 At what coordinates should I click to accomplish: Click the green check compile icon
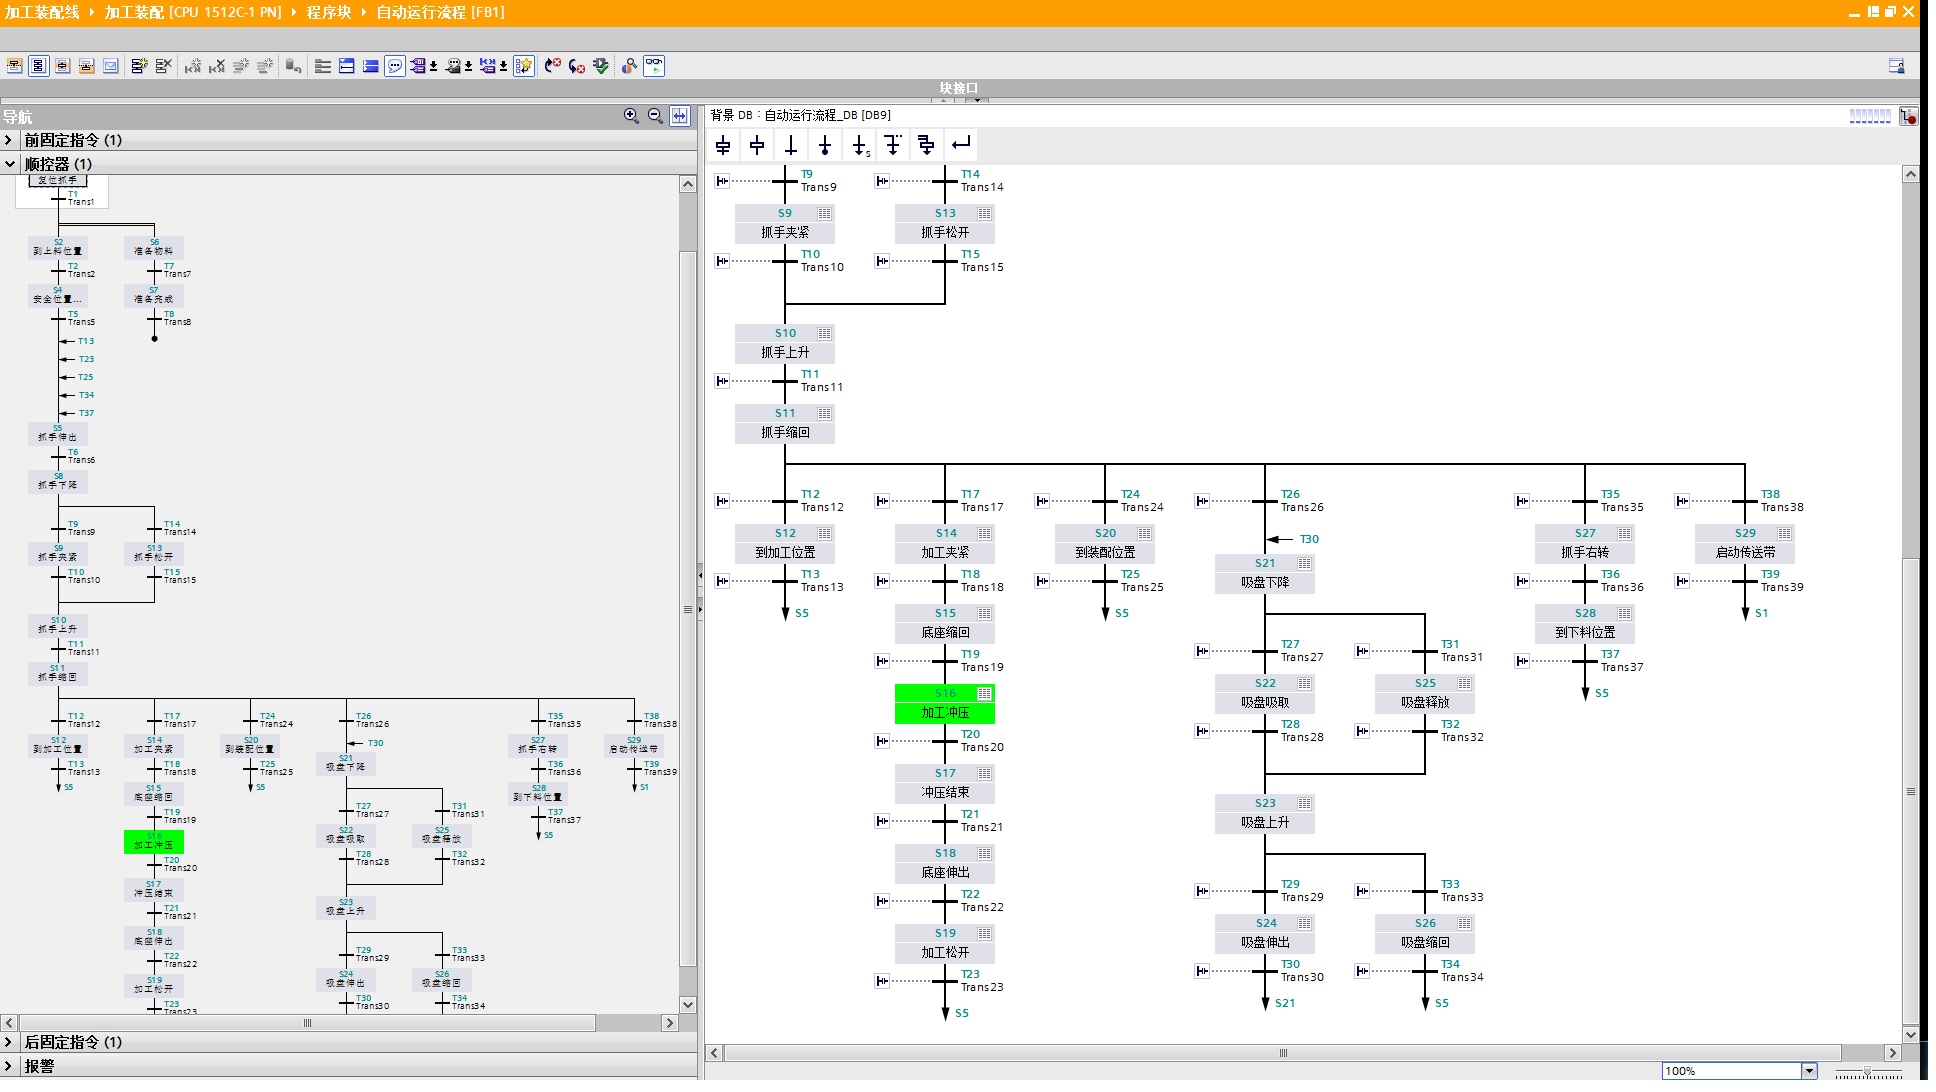click(601, 66)
